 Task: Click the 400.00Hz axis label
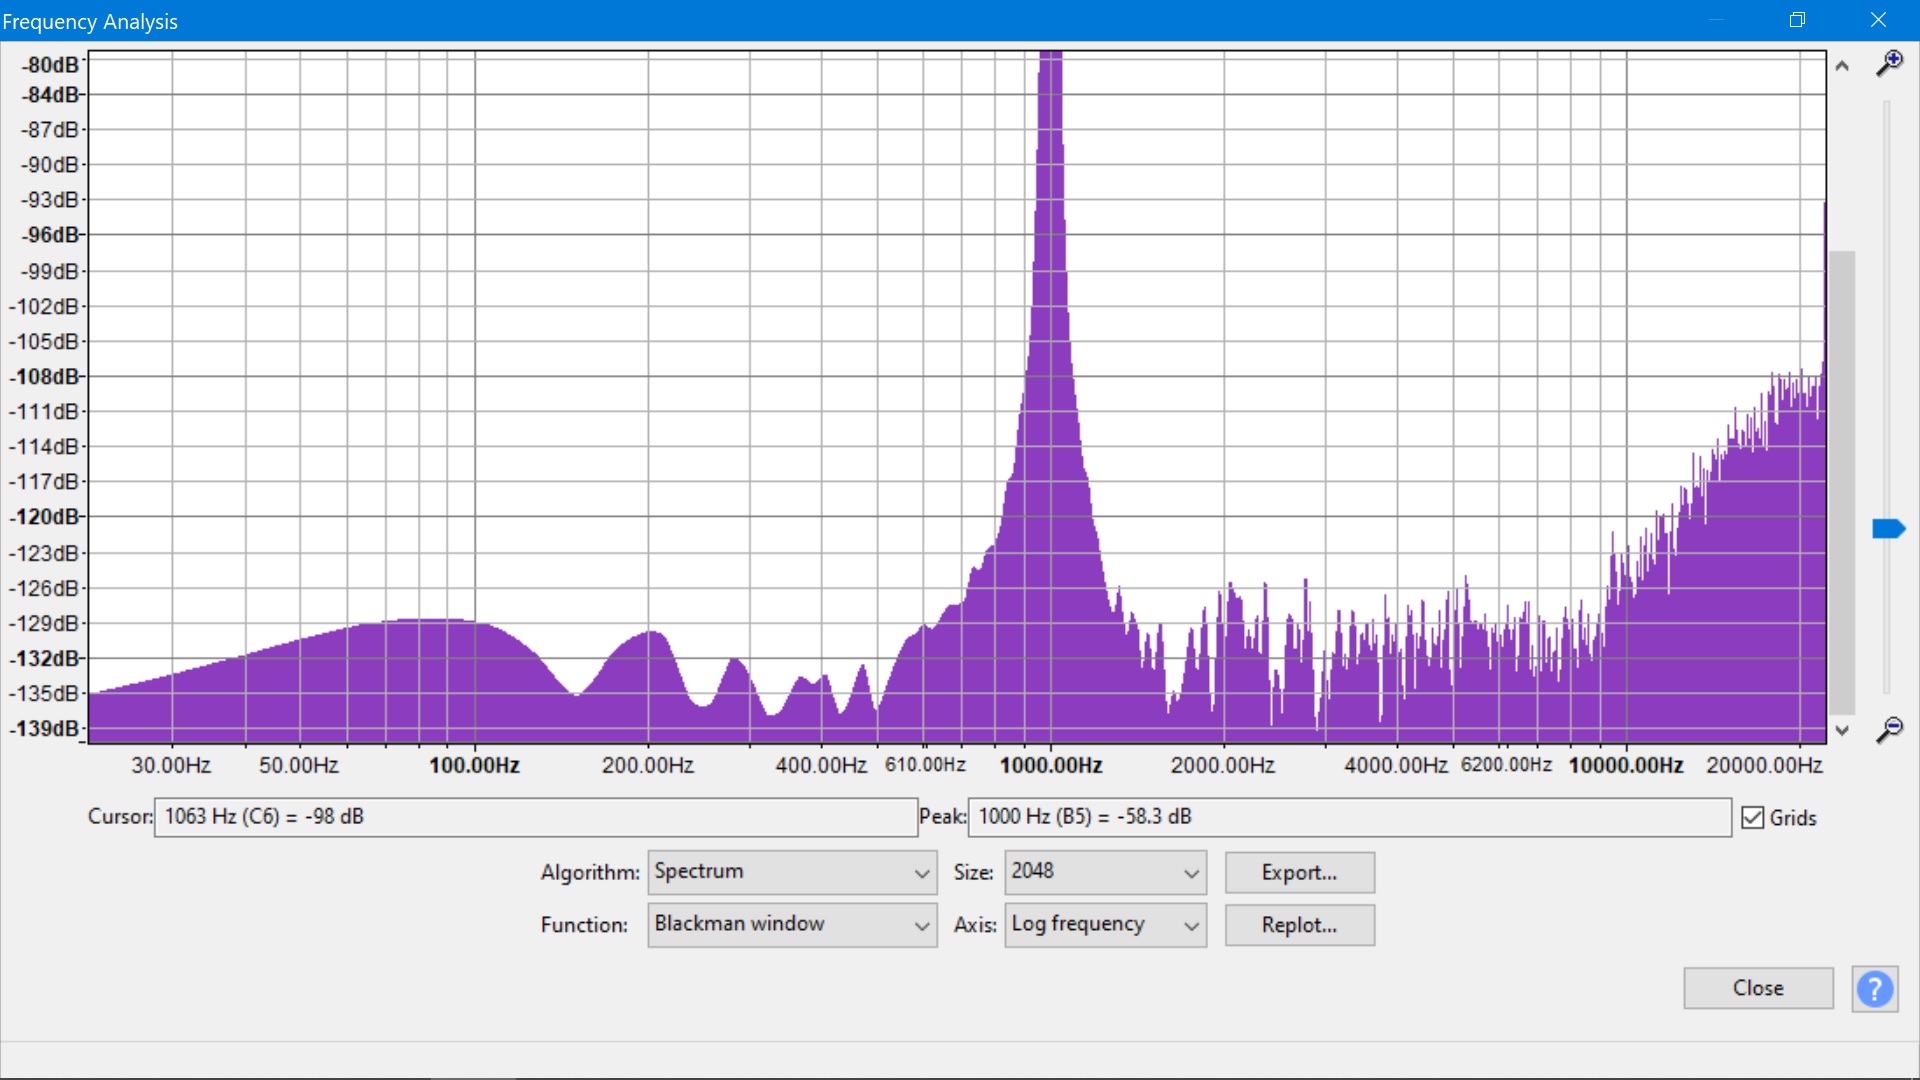tap(821, 766)
